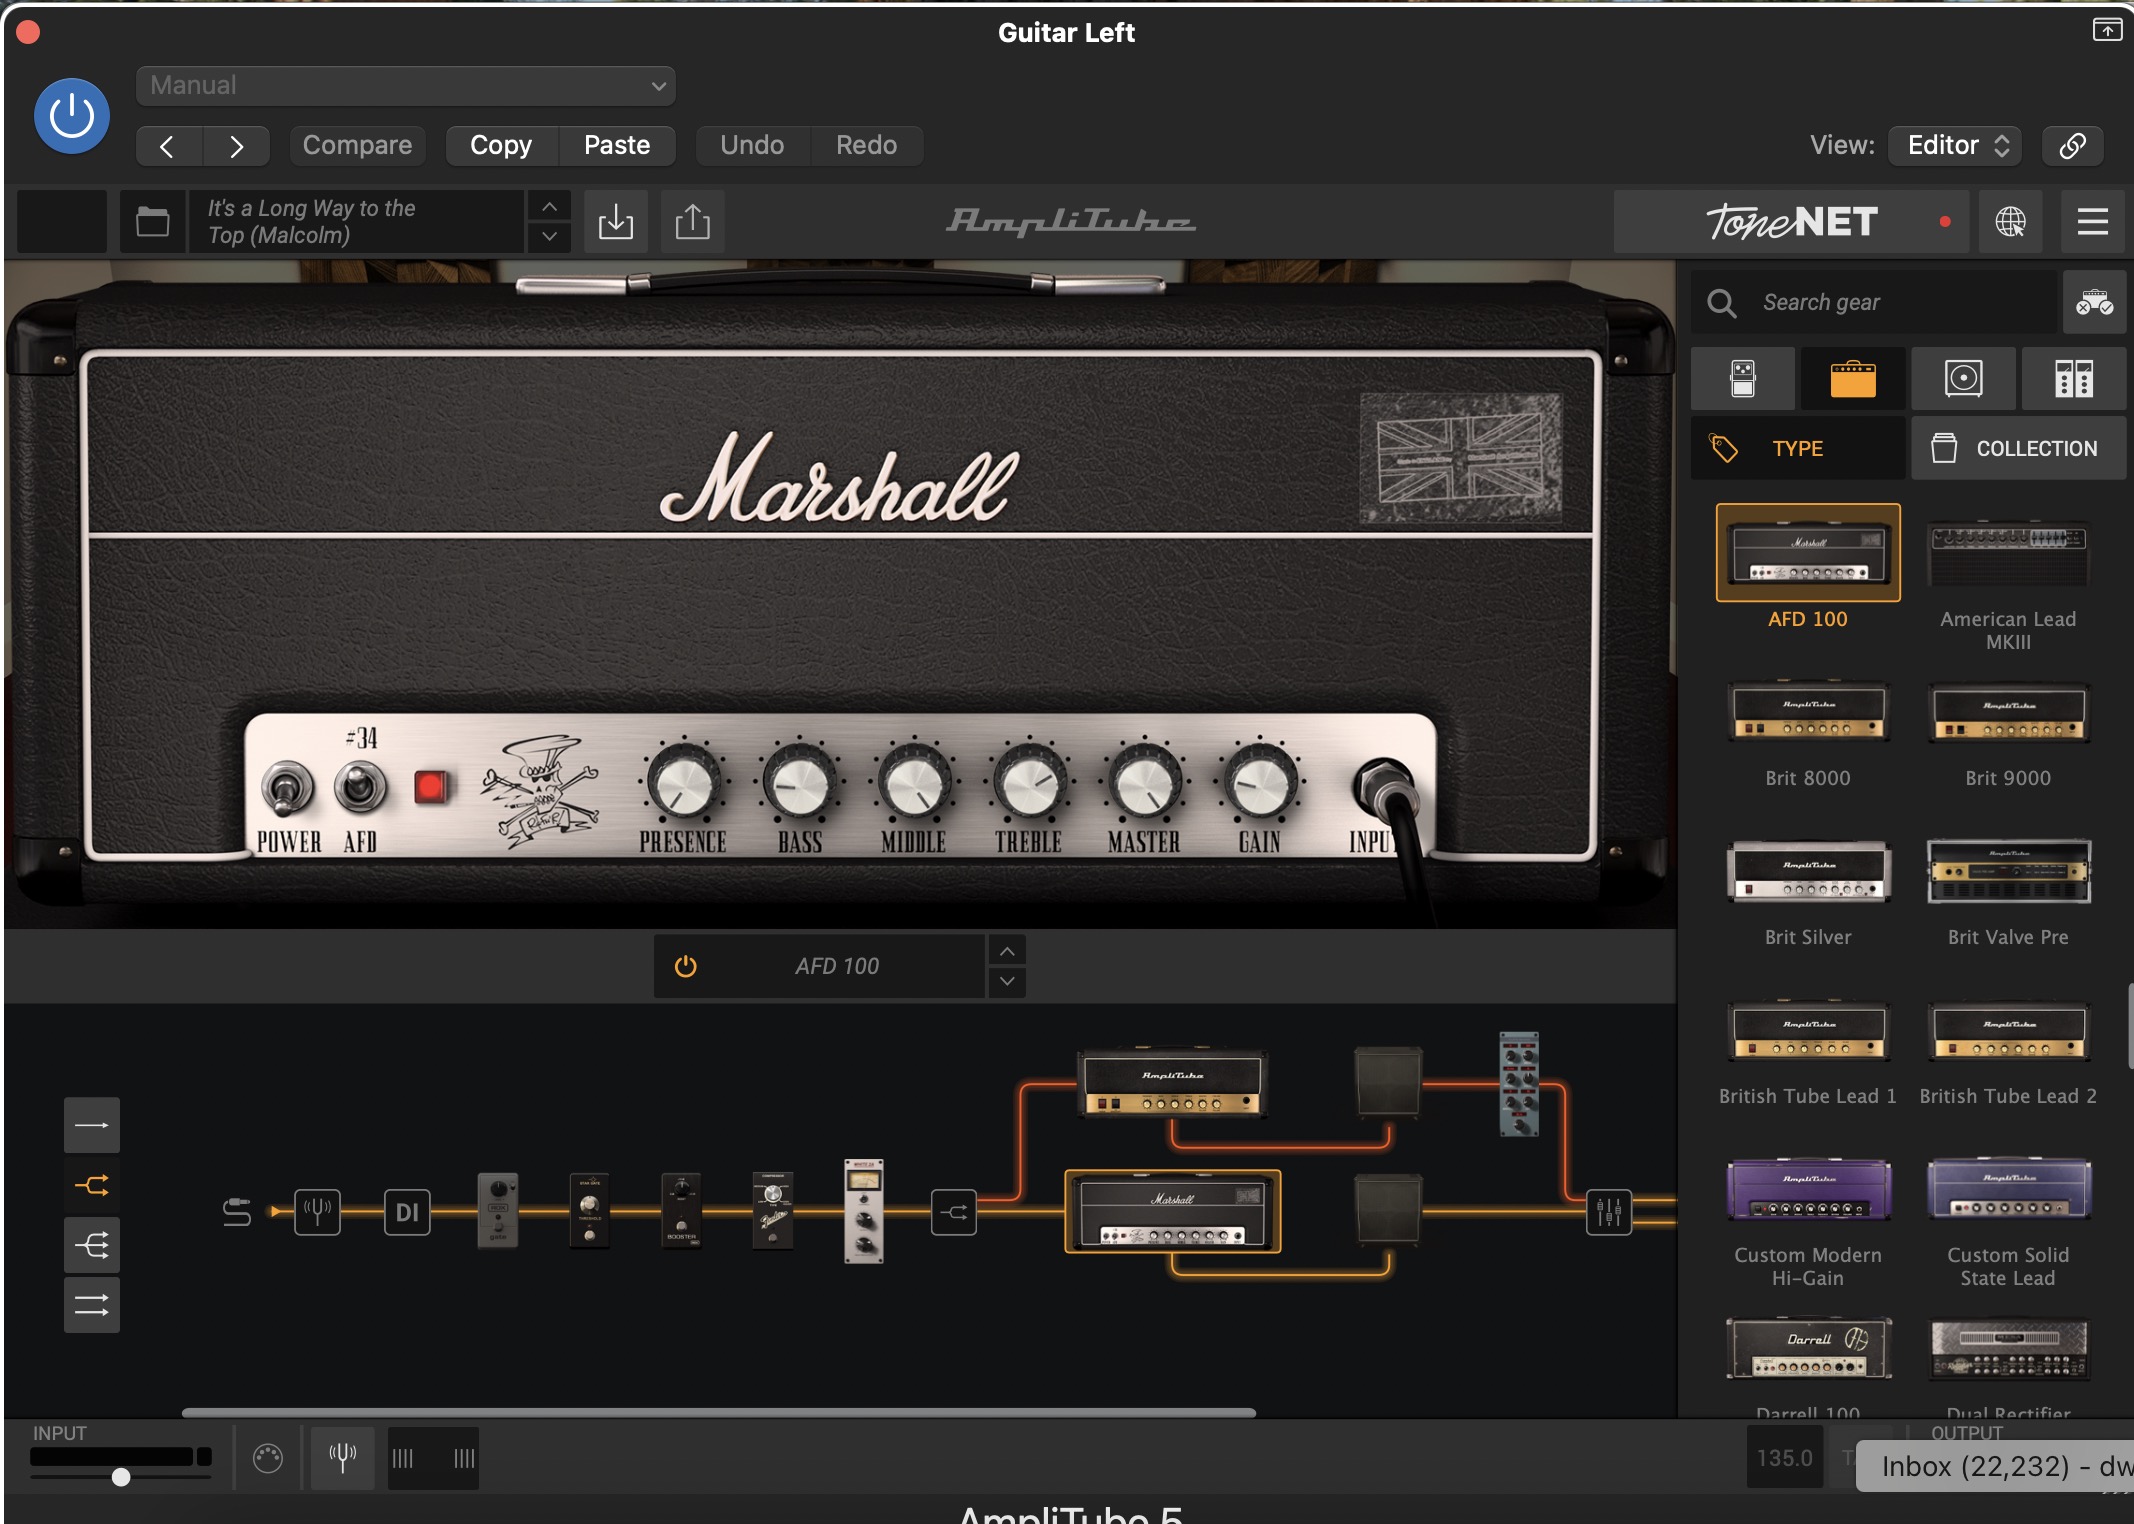Select the previous preset with up arrow
Image resolution: width=2134 pixels, height=1524 pixels.
point(549,207)
